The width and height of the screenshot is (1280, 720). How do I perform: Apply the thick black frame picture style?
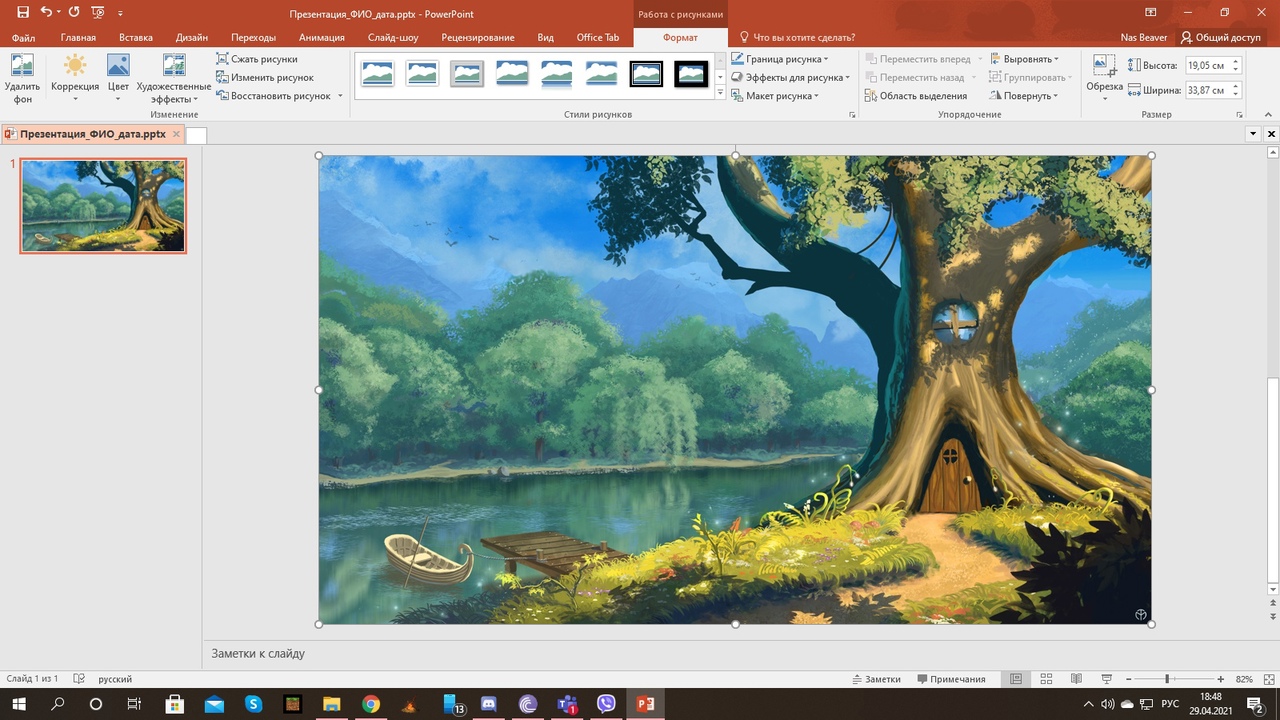[x=691, y=73]
